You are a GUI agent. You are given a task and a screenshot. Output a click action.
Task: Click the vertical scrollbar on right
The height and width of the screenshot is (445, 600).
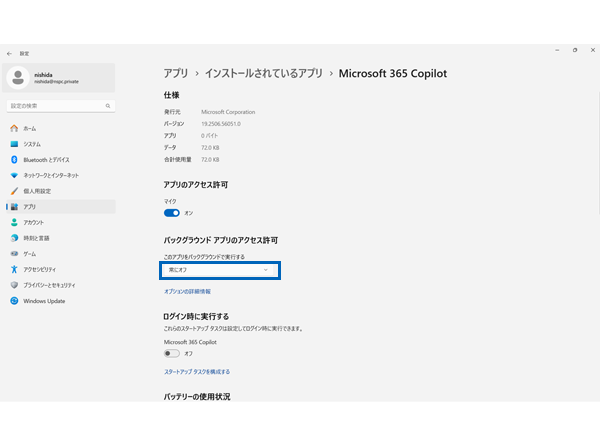click(x=598, y=153)
